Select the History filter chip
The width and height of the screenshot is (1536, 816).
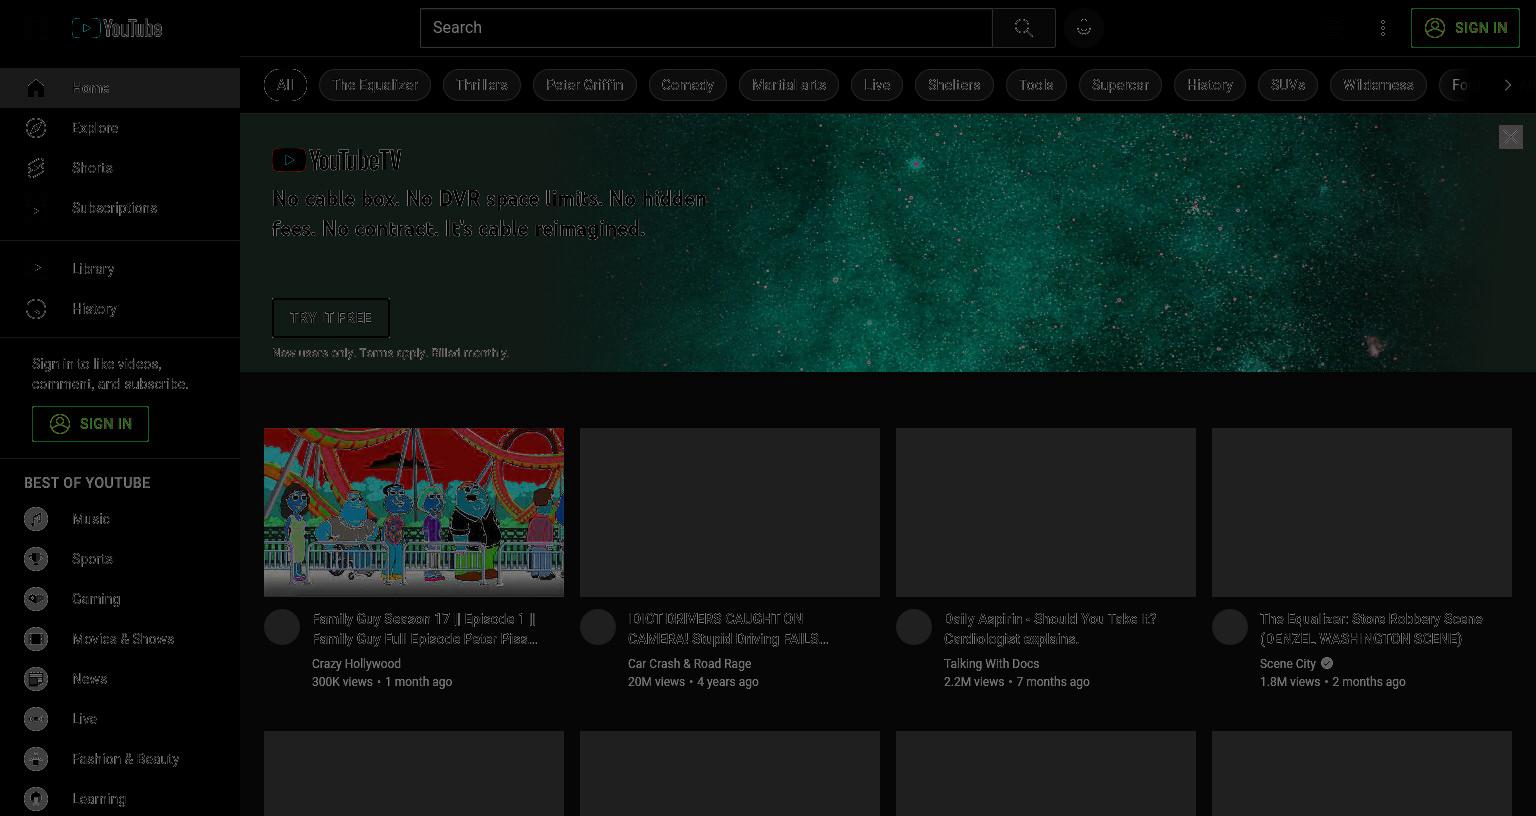pyautogui.click(x=1210, y=85)
